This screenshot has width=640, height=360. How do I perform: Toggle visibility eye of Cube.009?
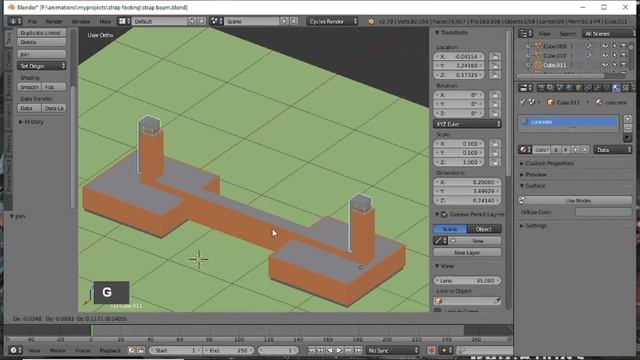pos(605,46)
